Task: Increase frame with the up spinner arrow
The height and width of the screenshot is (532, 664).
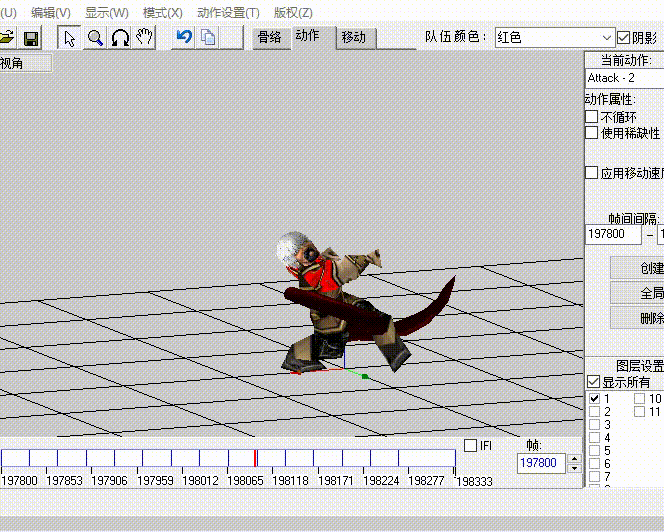Action: coord(574,459)
